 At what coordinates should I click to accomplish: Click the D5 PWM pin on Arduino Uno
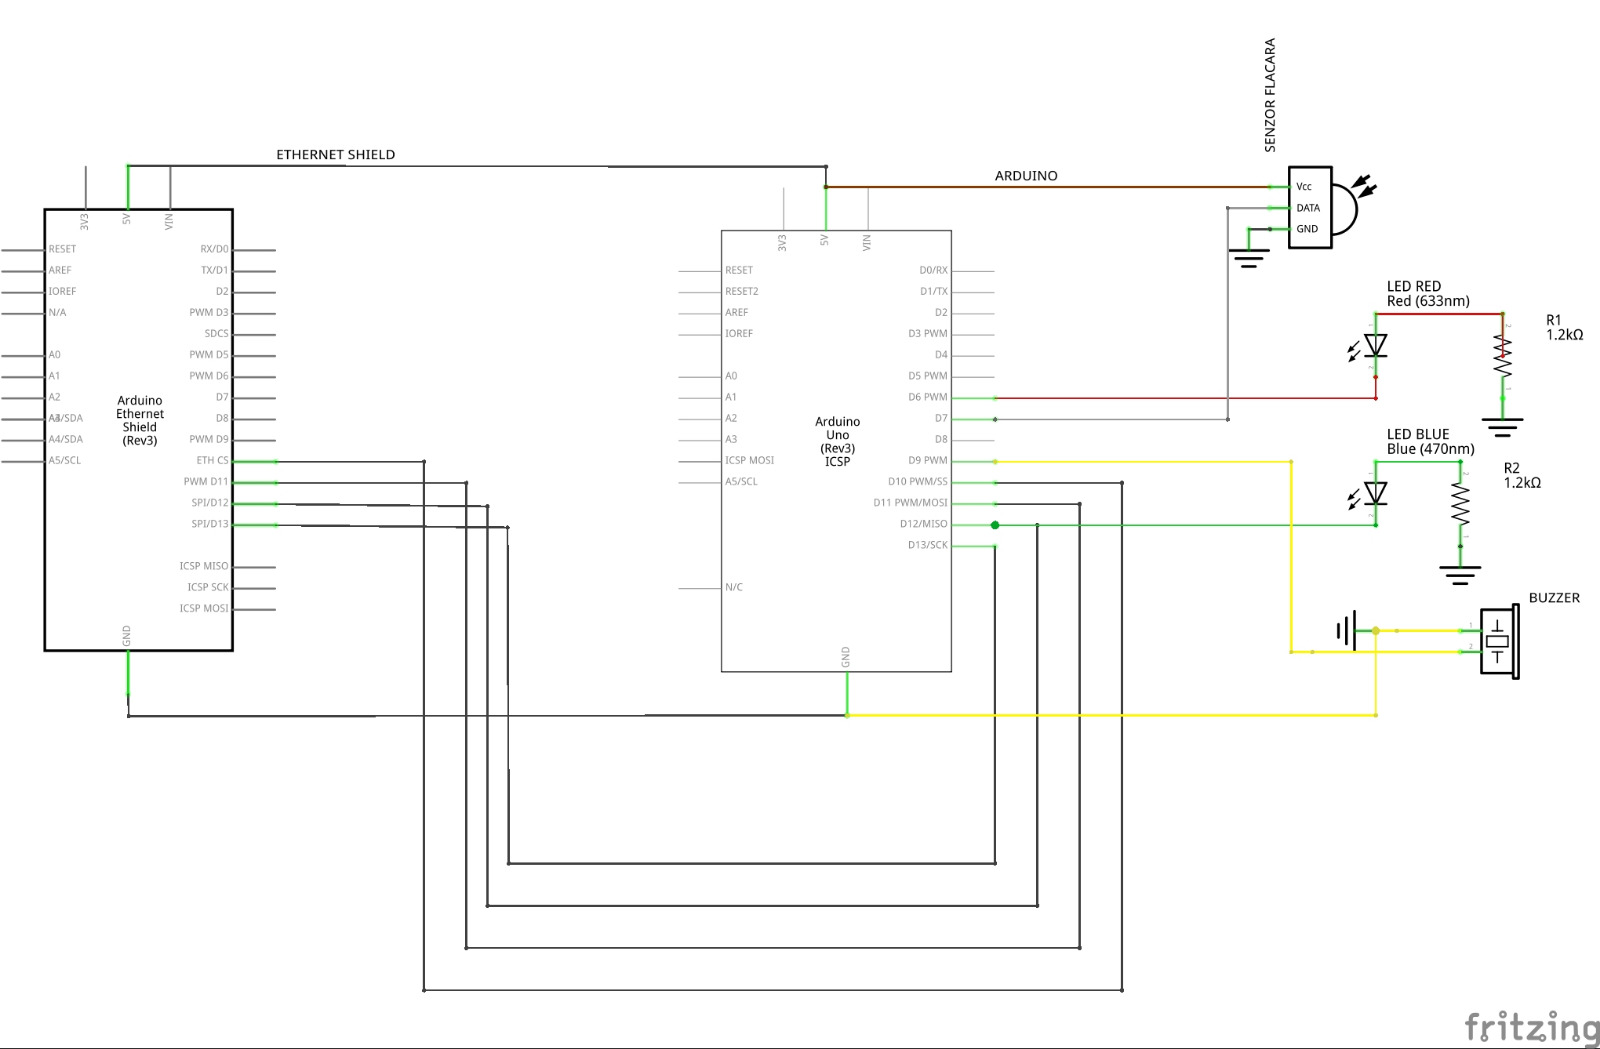coord(927,376)
